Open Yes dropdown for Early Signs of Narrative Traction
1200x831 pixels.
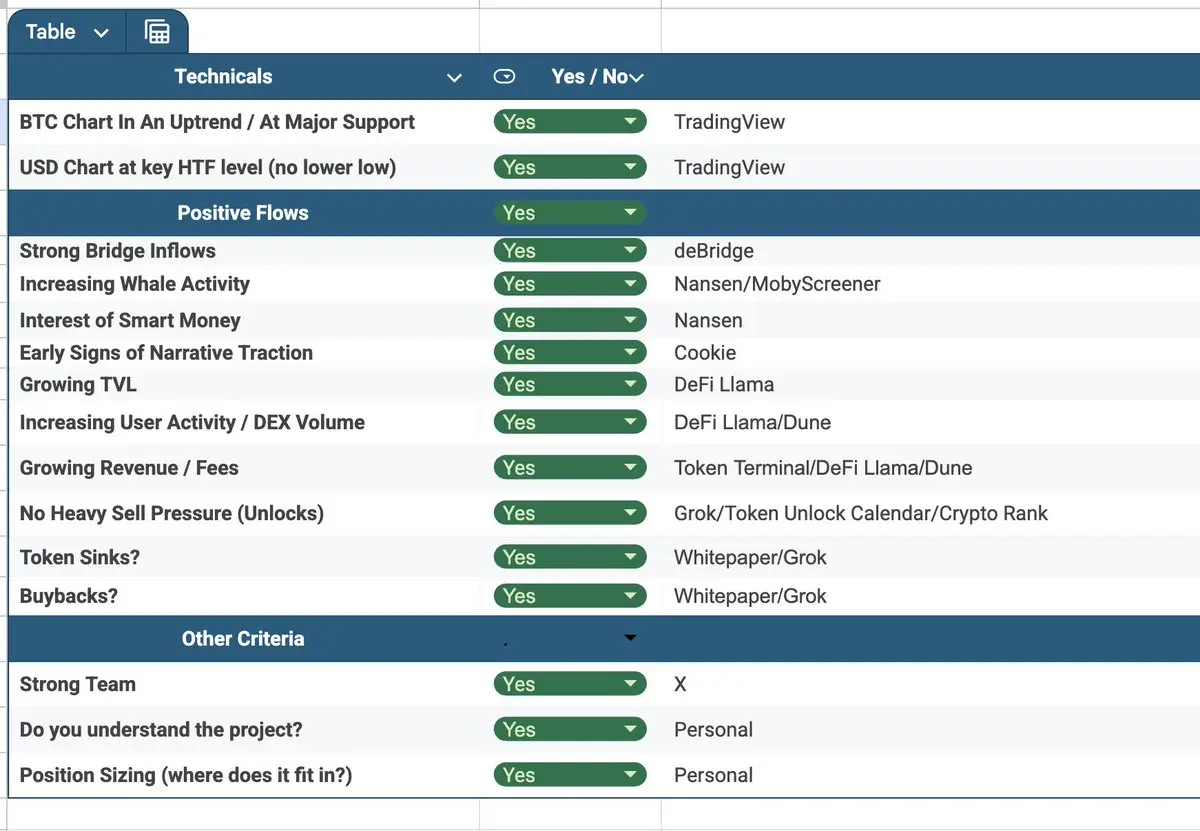click(x=570, y=352)
